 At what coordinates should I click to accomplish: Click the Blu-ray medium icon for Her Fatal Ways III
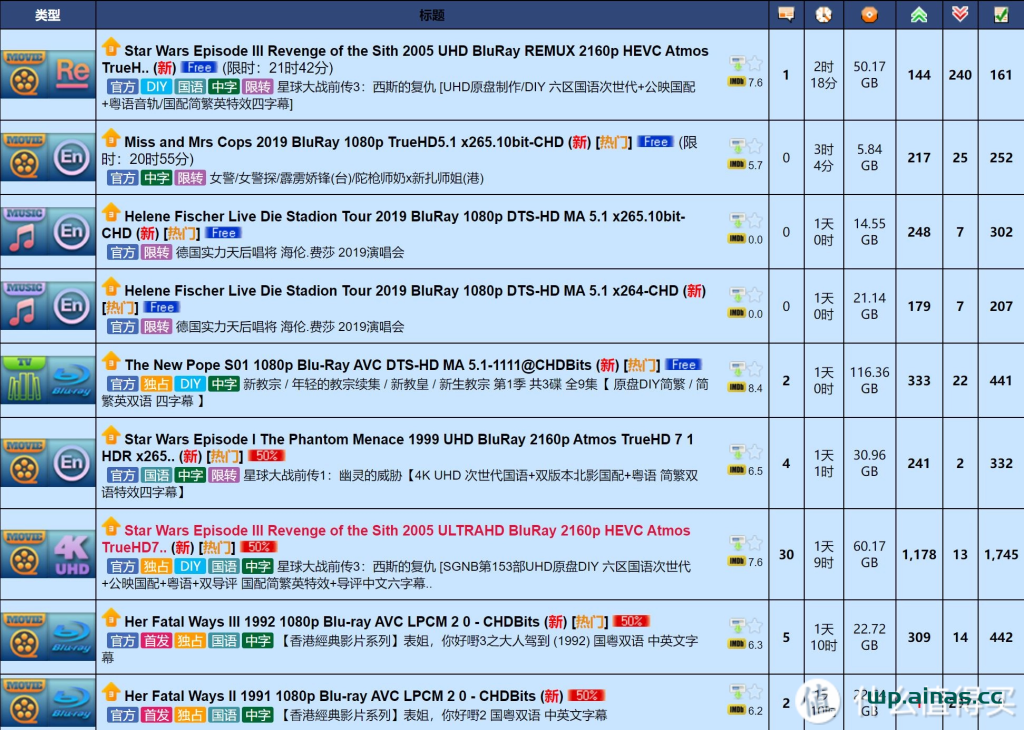[72, 637]
